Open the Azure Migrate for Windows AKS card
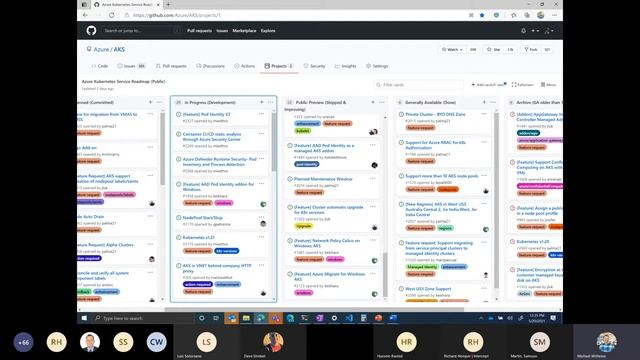This screenshot has height=360, width=640. pyautogui.click(x=329, y=277)
